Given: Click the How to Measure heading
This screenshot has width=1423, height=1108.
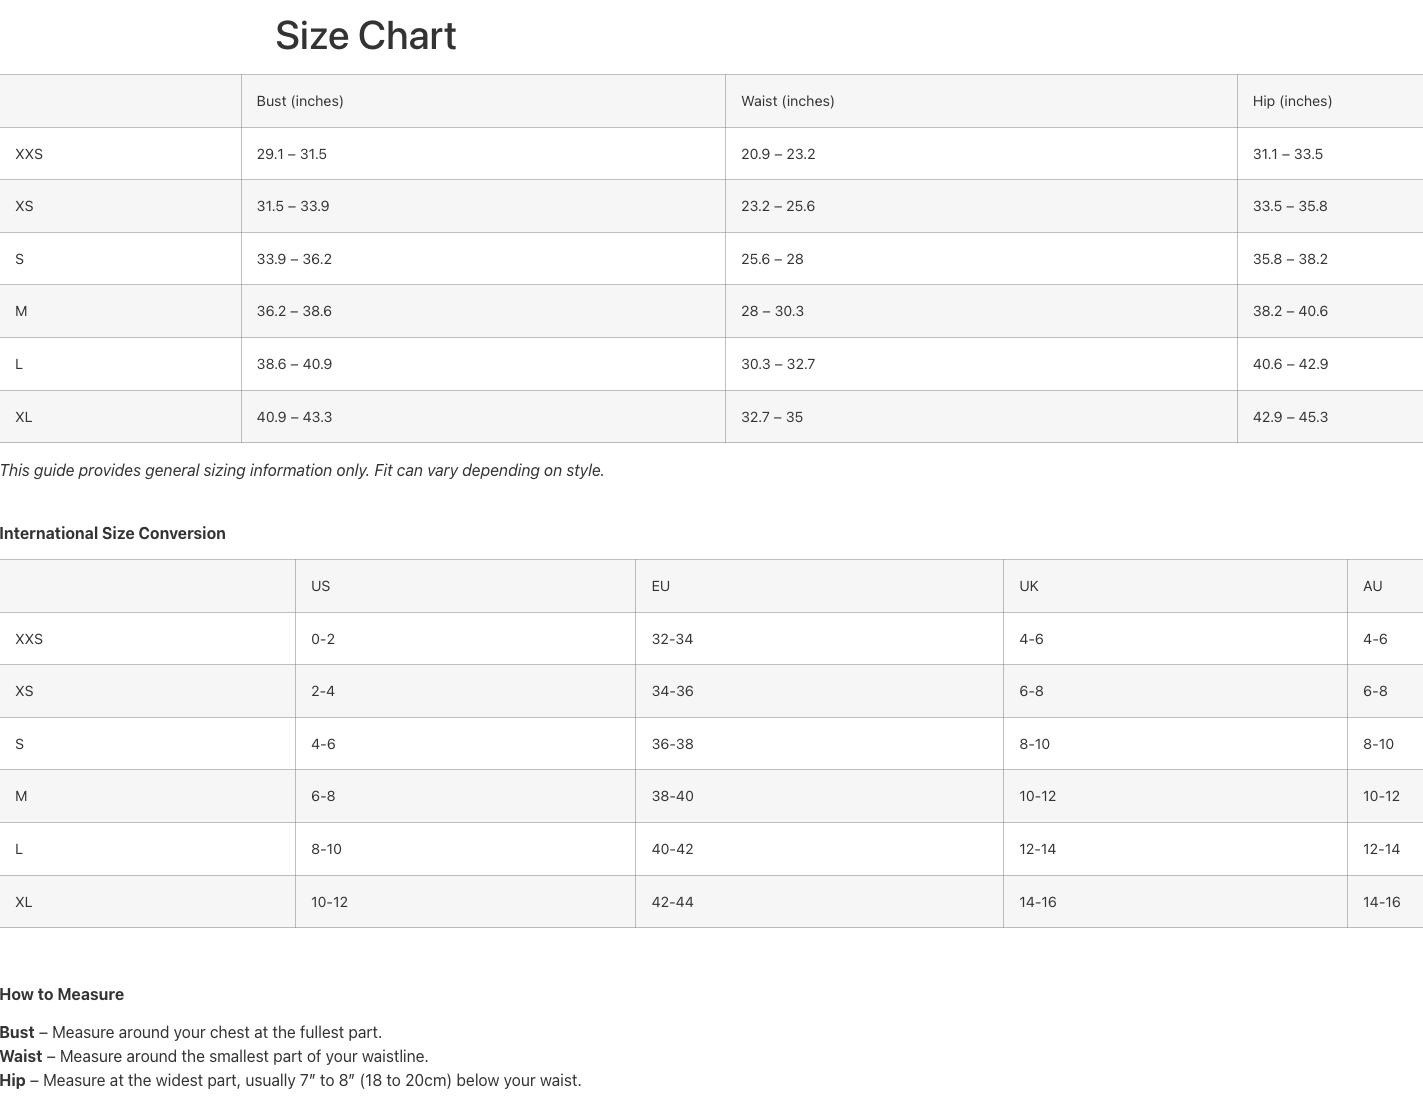Looking at the screenshot, I should tap(62, 994).
